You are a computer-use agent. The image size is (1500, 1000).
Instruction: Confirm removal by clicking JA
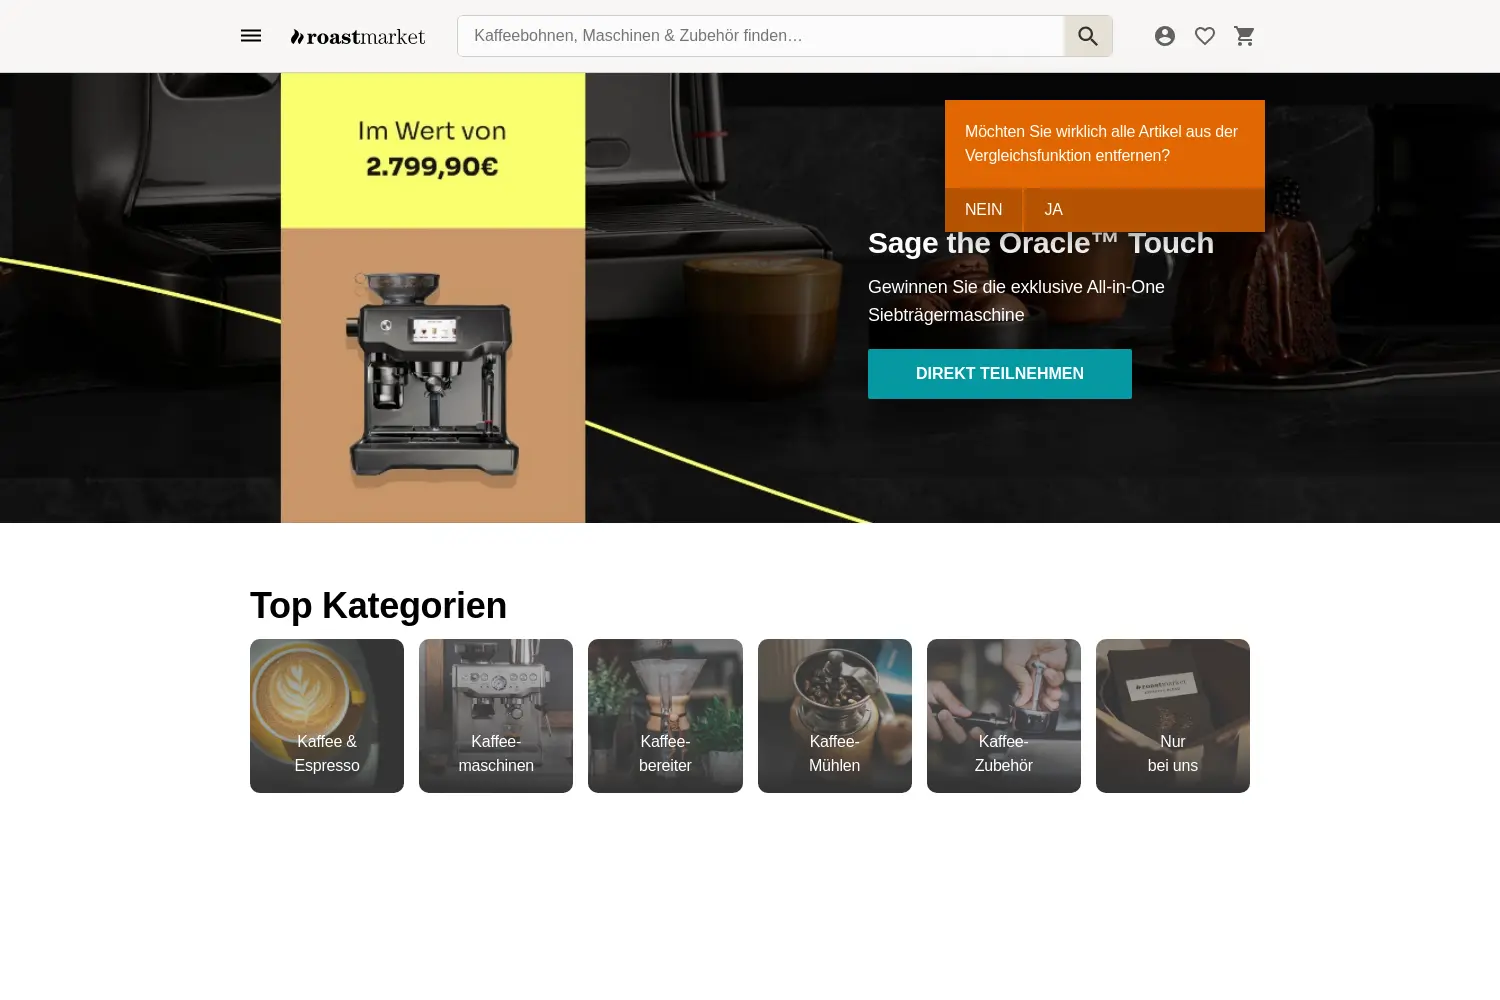1053,210
